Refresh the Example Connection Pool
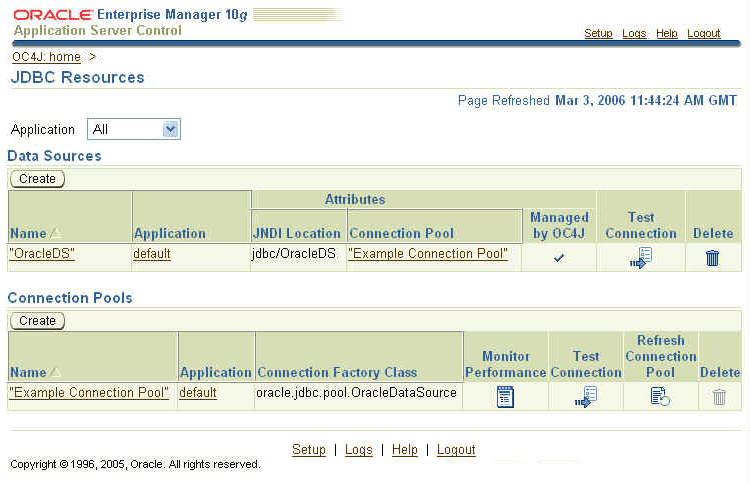The height and width of the screenshot is (483, 750). tap(660, 396)
